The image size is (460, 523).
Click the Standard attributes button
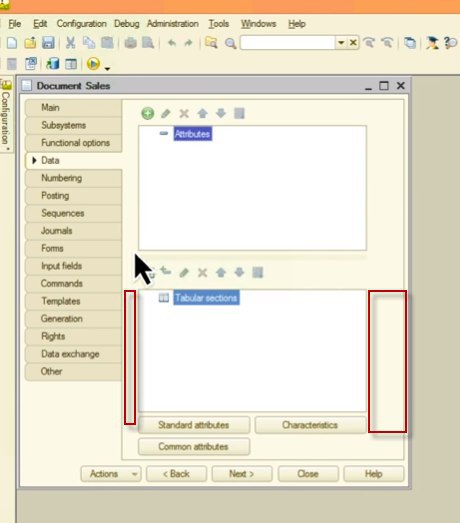pyautogui.click(x=194, y=425)
